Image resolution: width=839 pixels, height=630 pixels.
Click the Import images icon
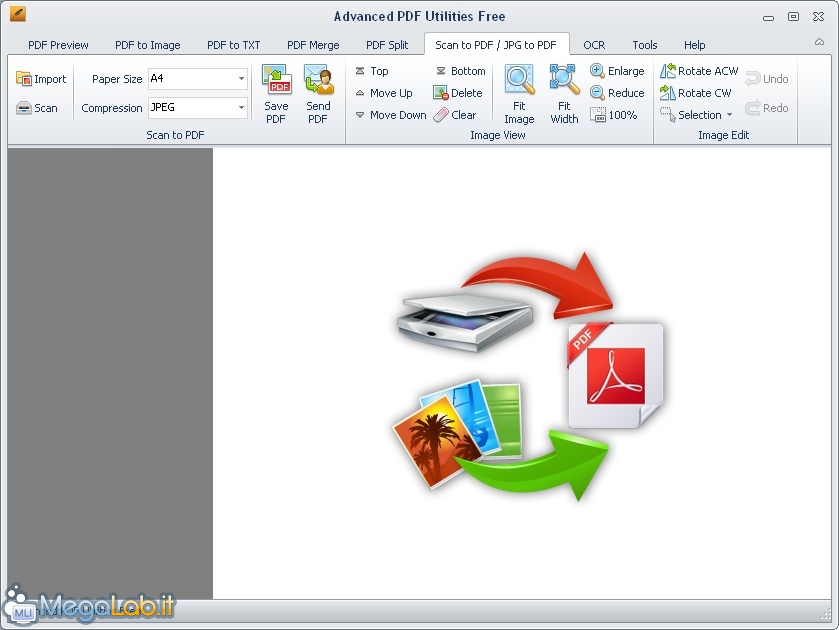pos(24,79)
